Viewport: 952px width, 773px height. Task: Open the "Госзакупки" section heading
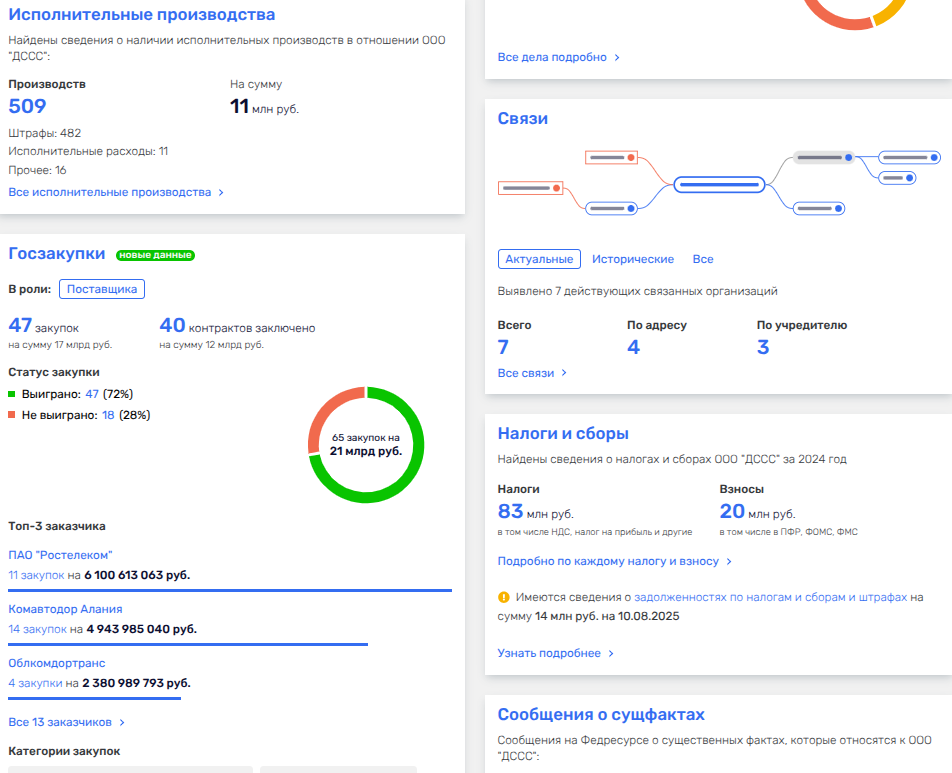(x=57, y=254)
